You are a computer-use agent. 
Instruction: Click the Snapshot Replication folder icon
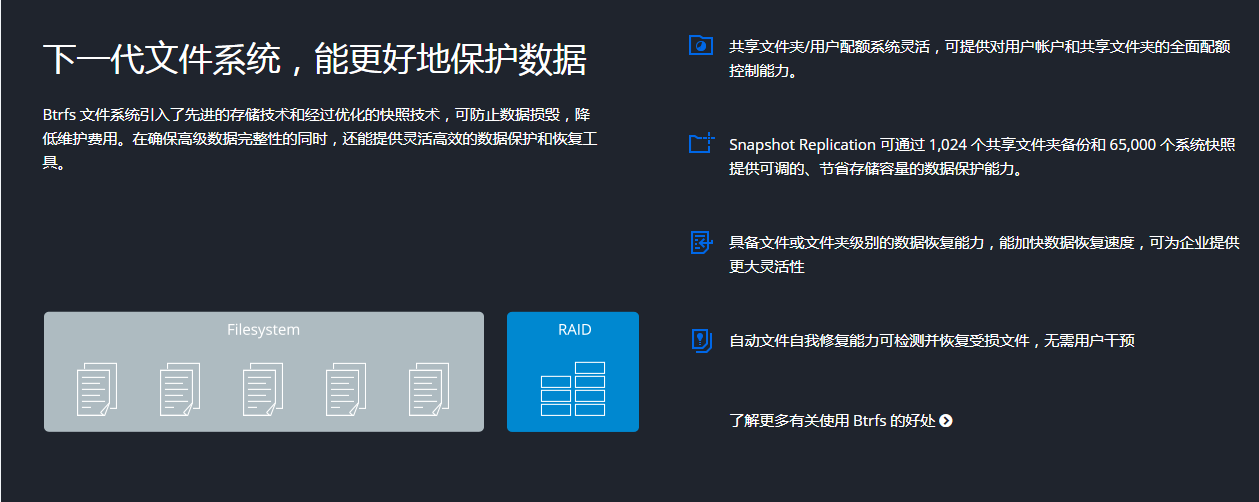[x=701, y=143]
